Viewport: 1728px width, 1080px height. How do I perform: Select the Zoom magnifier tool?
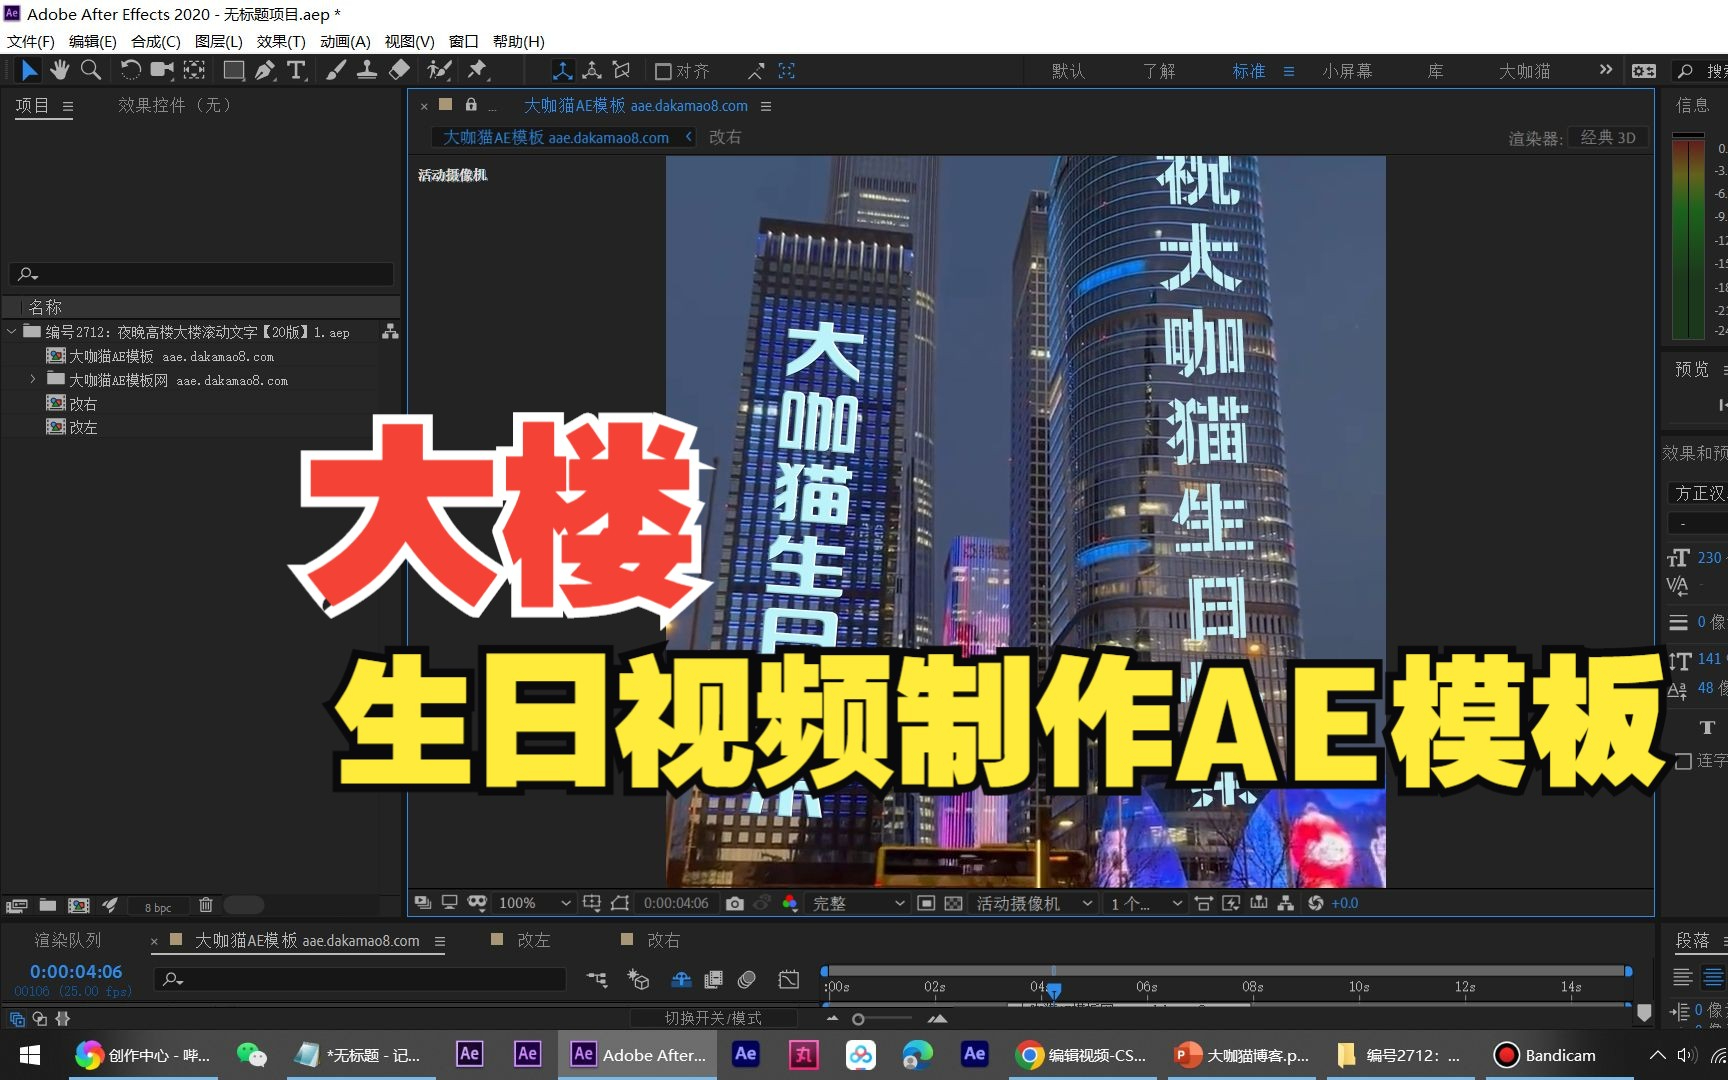(x=91, y=70)
